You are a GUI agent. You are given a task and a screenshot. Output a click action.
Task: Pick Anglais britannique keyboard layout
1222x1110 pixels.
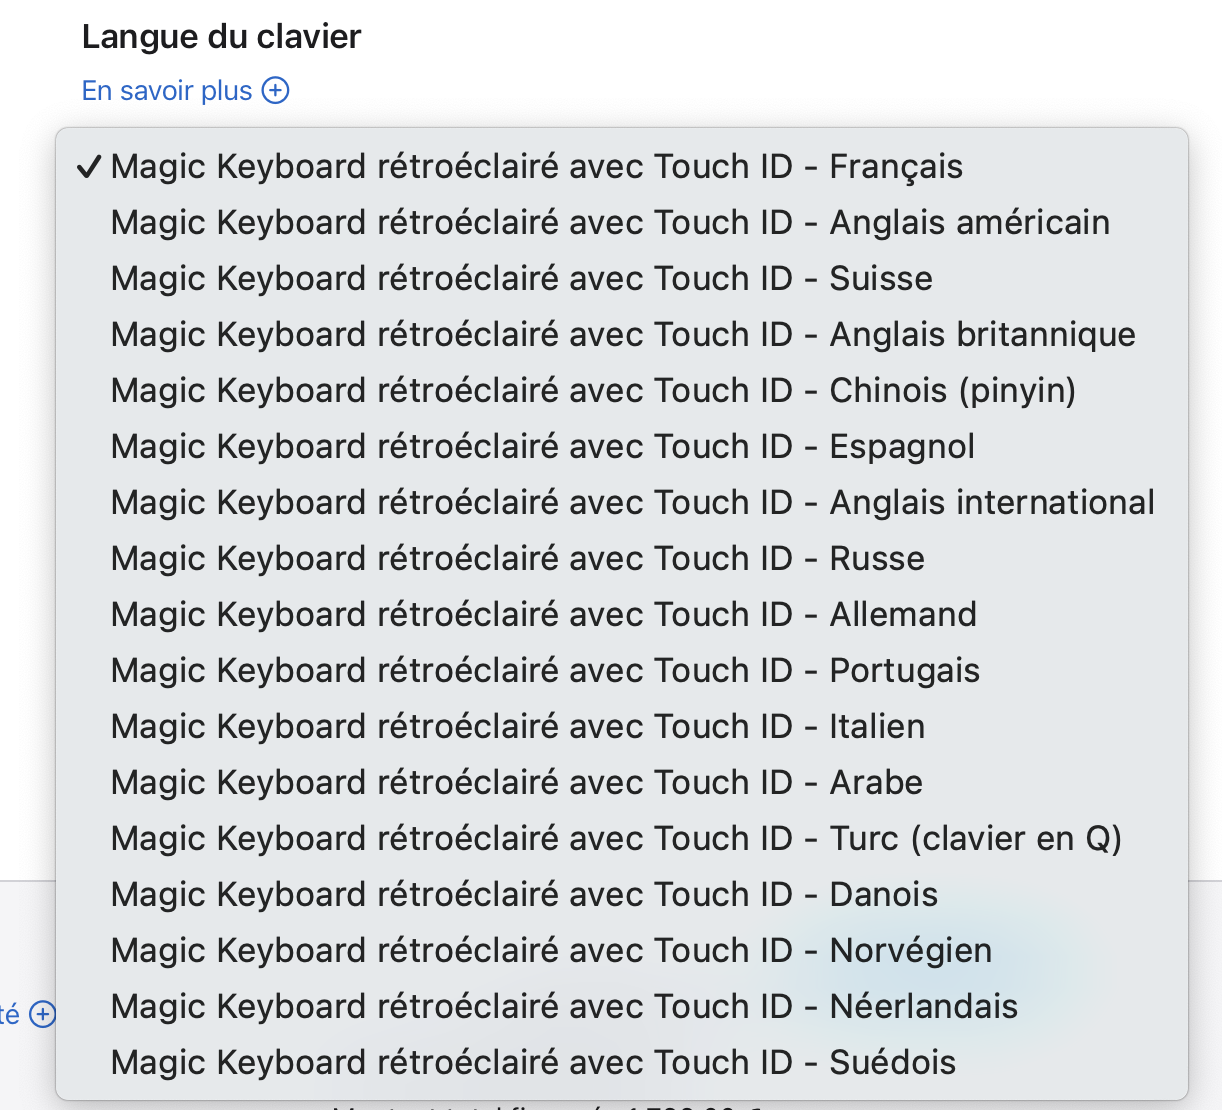623,334
